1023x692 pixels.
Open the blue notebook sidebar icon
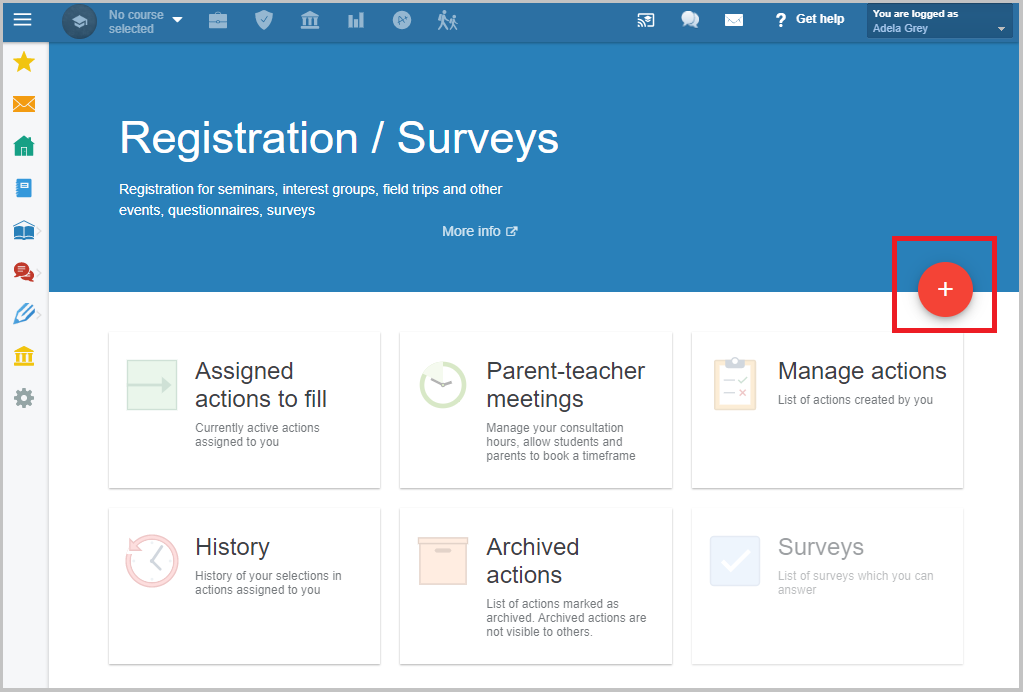[24, 188]
